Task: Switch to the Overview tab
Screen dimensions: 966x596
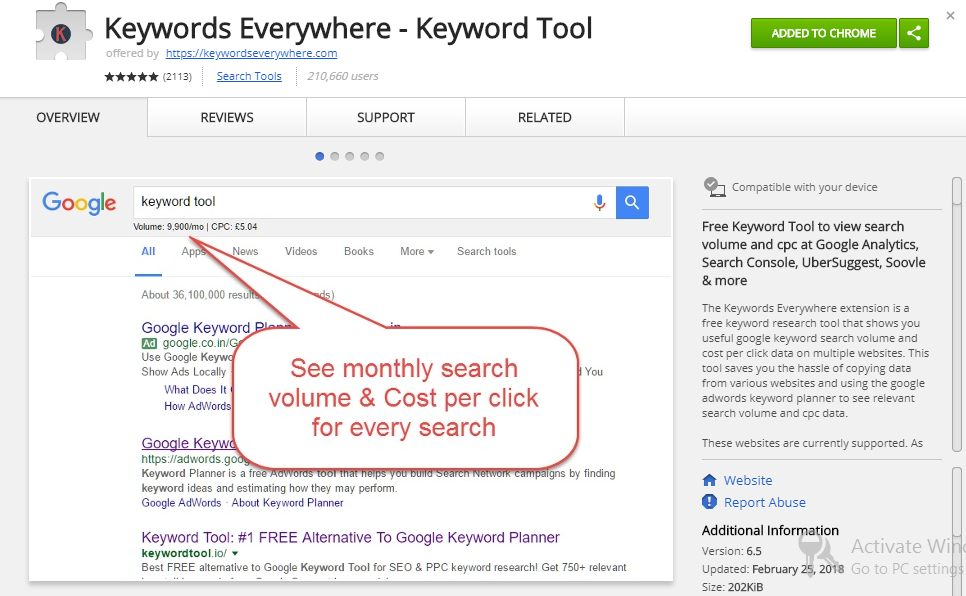Action: (x=68, y=117)
